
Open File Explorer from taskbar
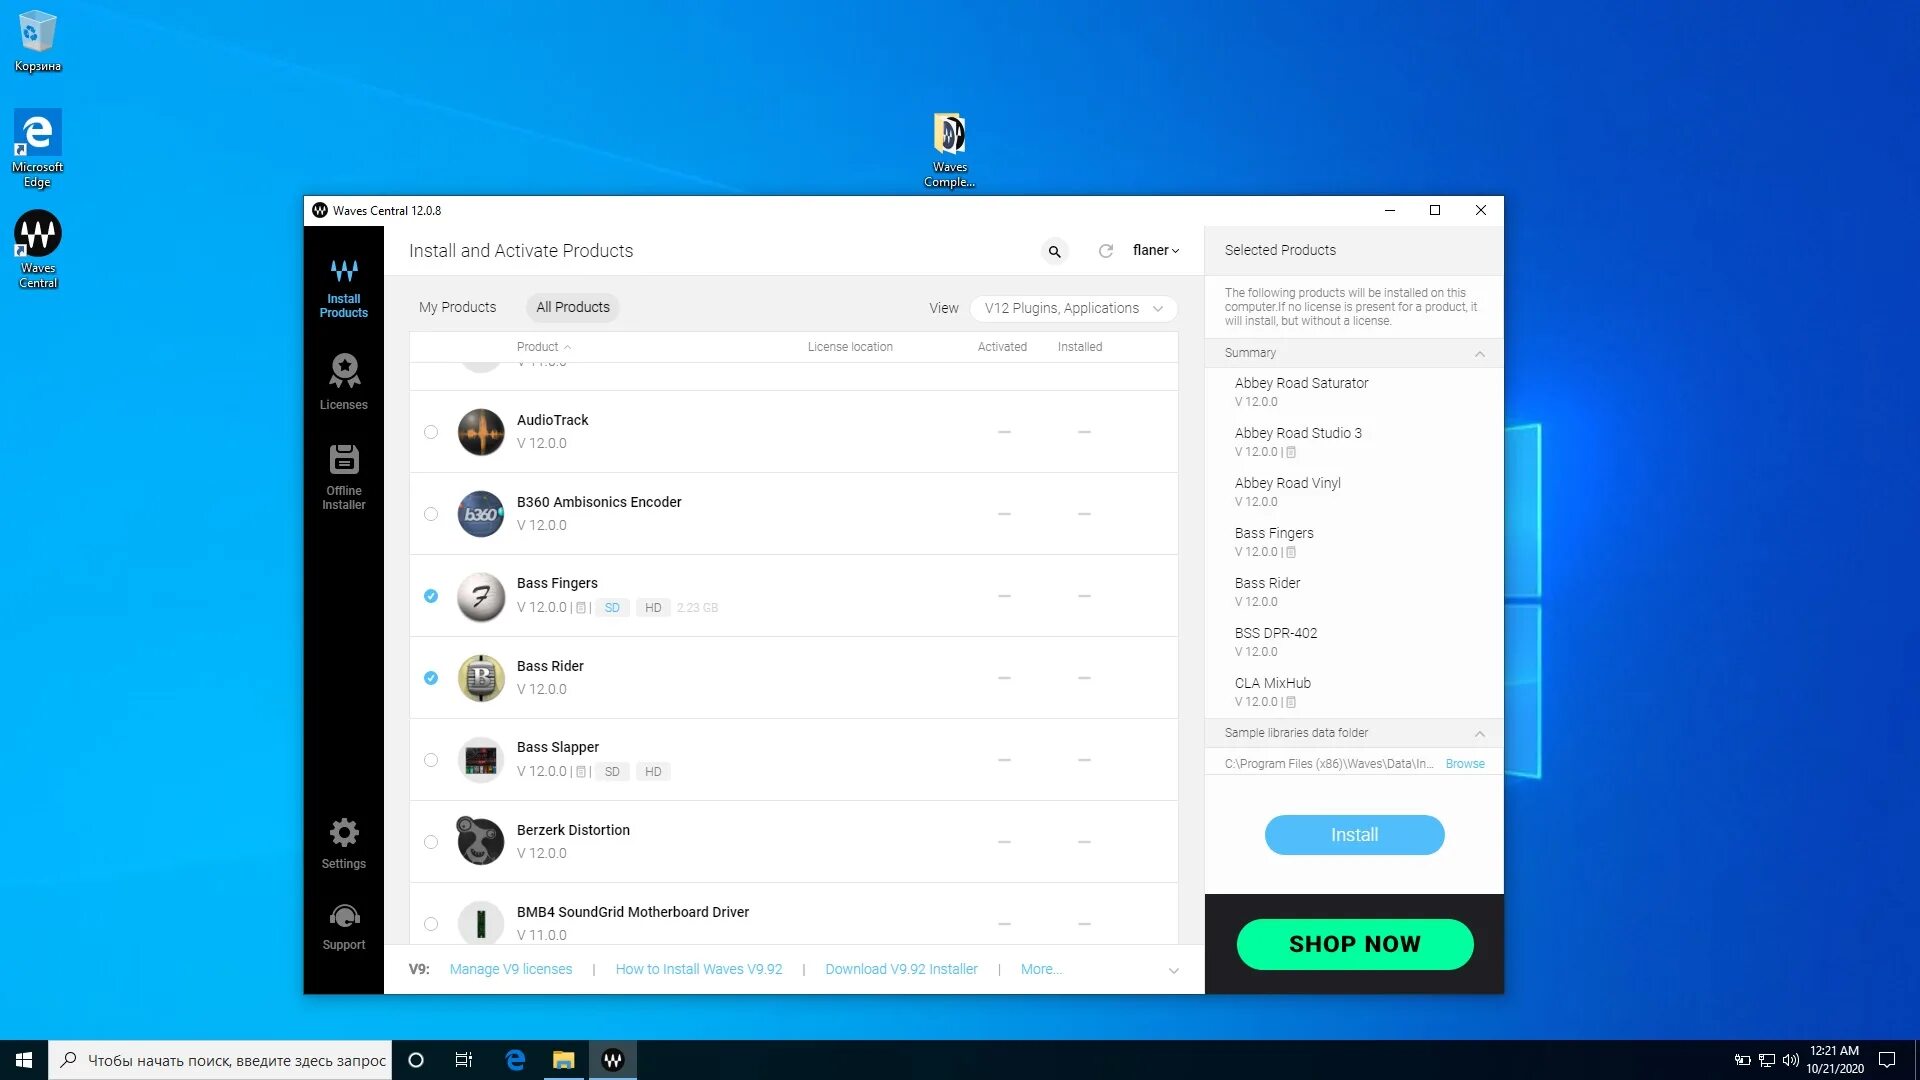tap(564, 1060)
